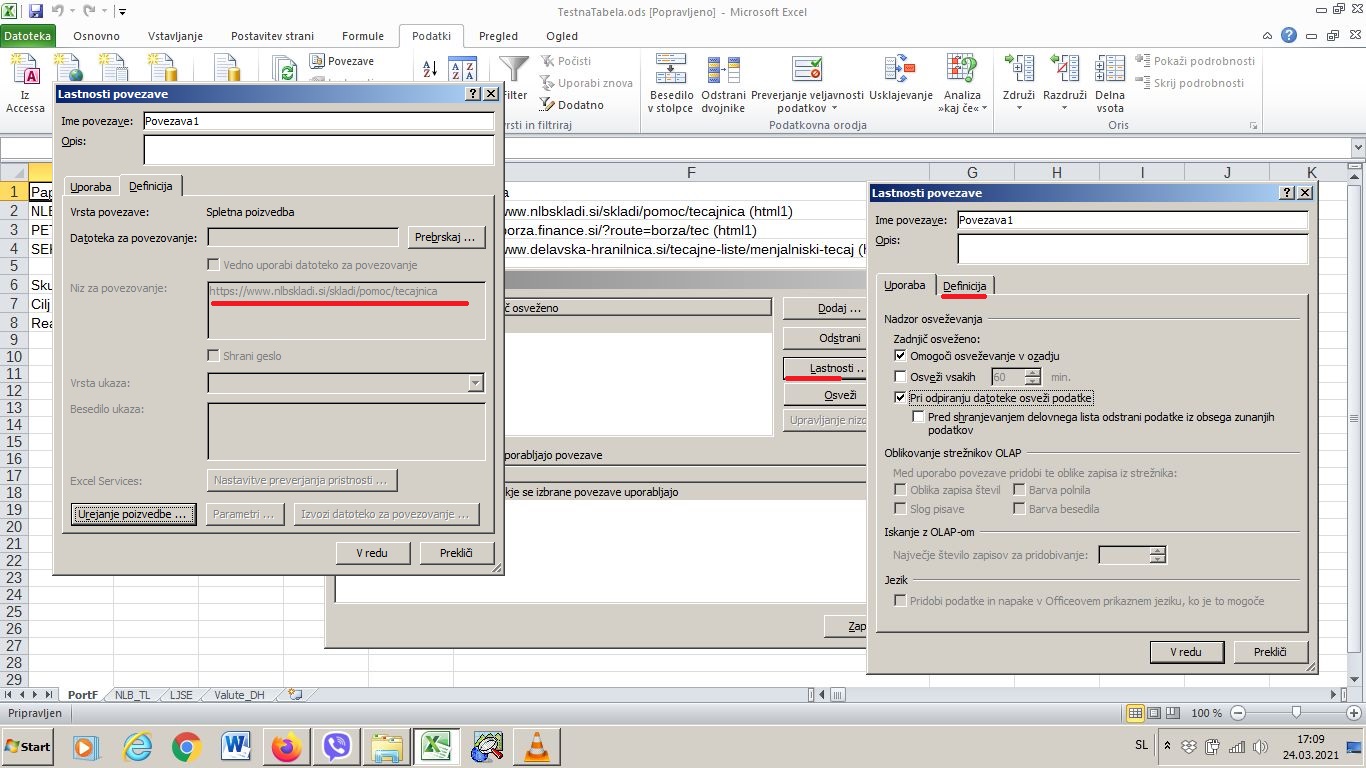This screenshot has height=768, width=1366.
Task: Click the zoom slider handle
Action: tap(1296, 713)
